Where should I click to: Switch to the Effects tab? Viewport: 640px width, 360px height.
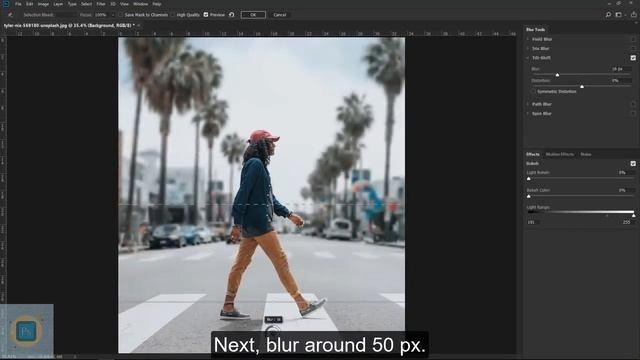click(533, 154)
